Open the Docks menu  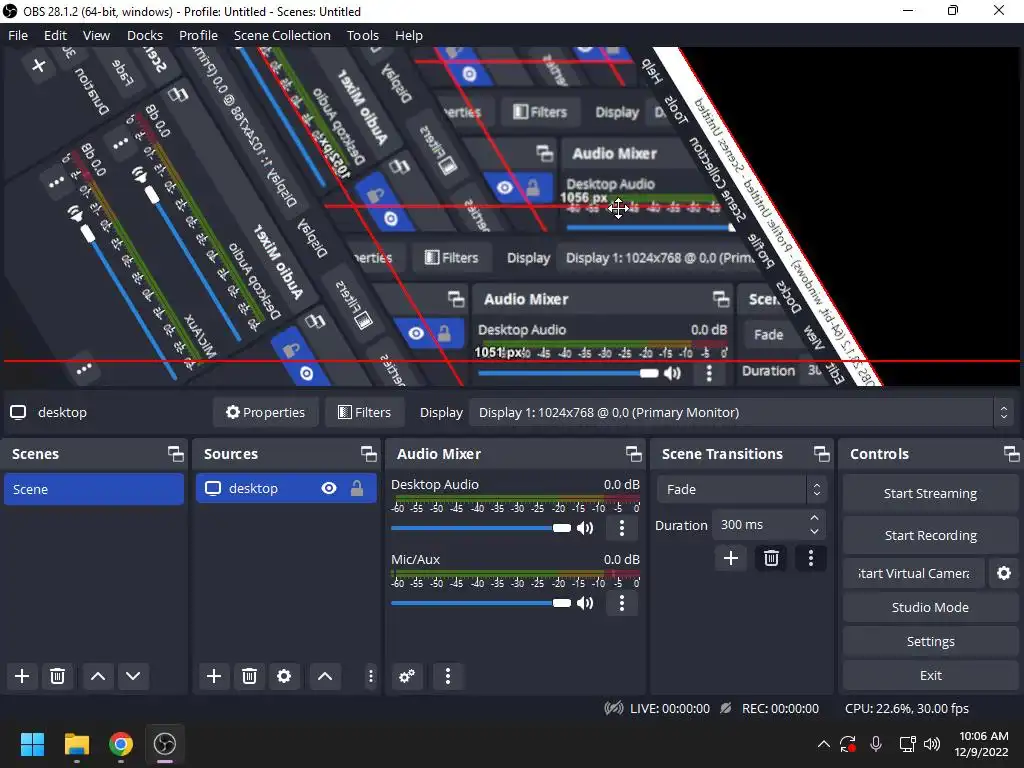coord(144,35)
